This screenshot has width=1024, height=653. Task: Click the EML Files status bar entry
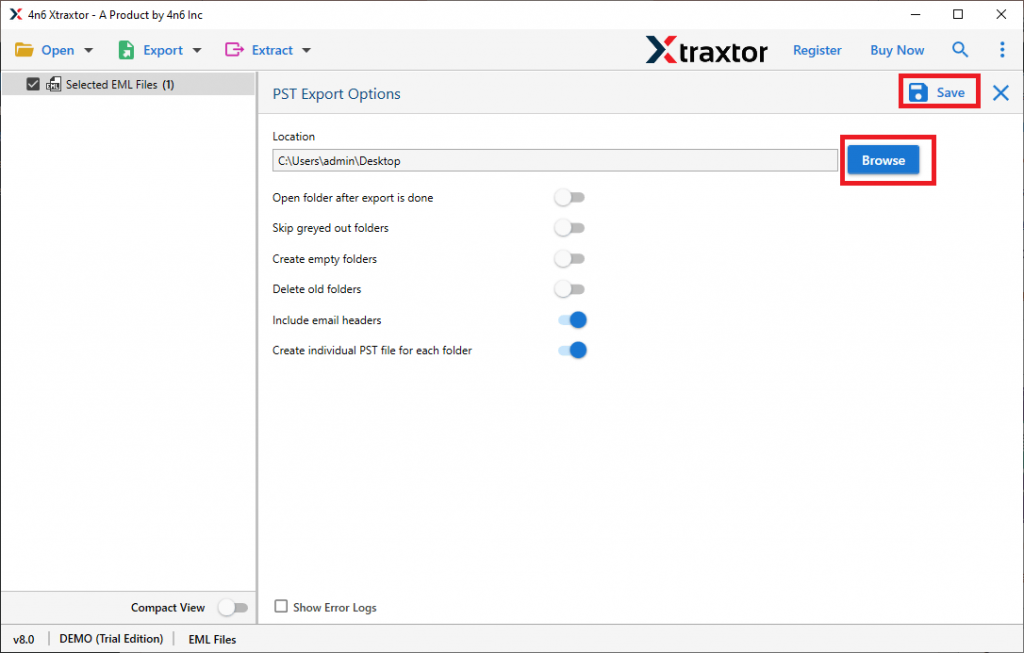[x=212, y=639]
